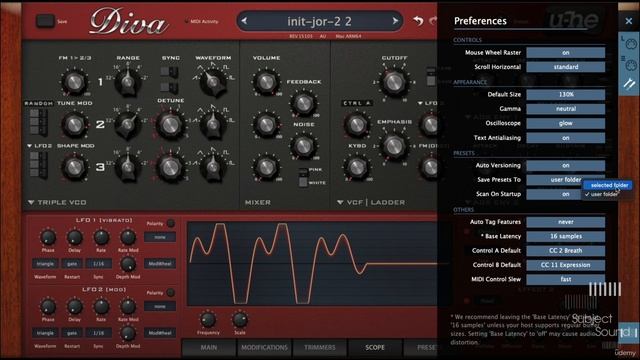
Task: Click oscillator 2 DETUNE knob
Action: [170, 124]
